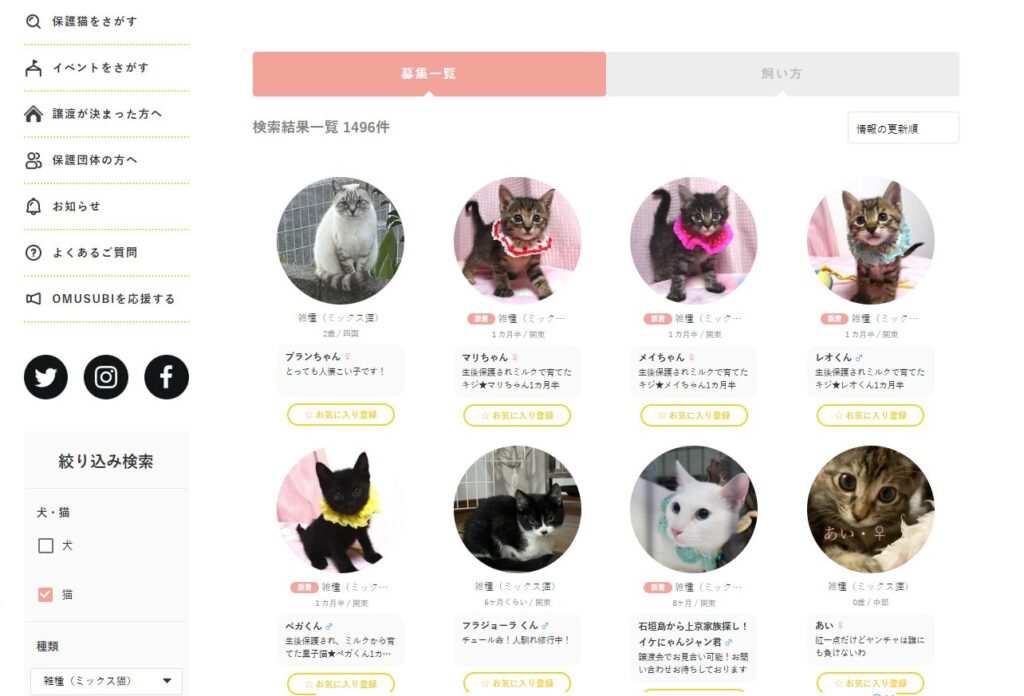
Task: Click お気に入り登録 under レオくん
Action: (x=871, y=415)
